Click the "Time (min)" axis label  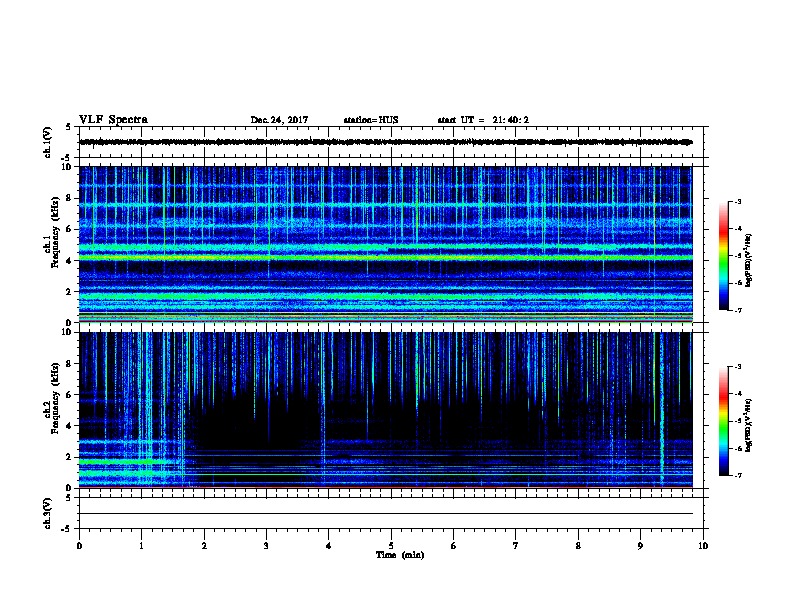pyautogui.click(x=400, y=555)
